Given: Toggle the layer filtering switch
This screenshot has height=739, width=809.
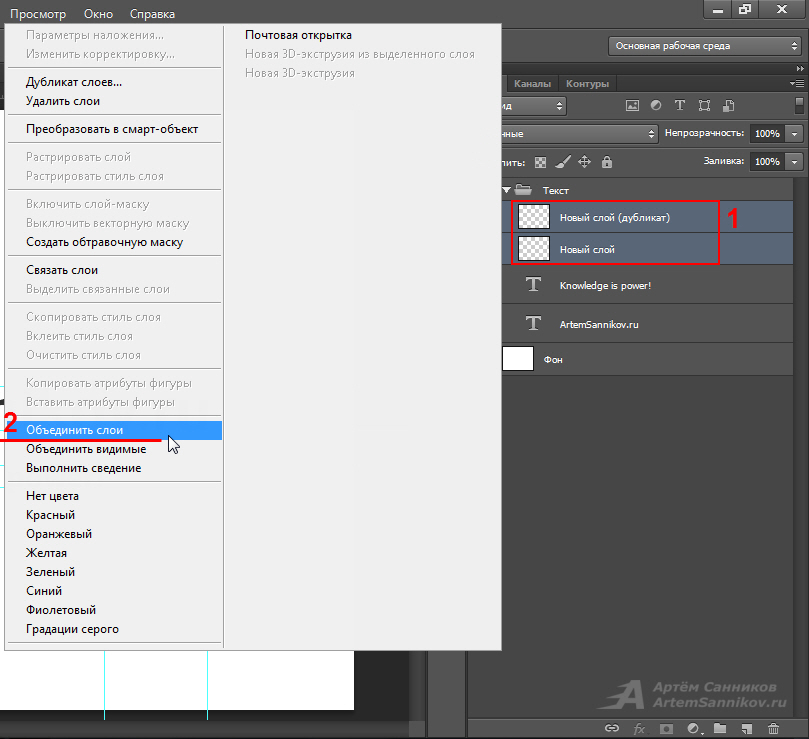Looking at the screenshot, I should [799, 105].
